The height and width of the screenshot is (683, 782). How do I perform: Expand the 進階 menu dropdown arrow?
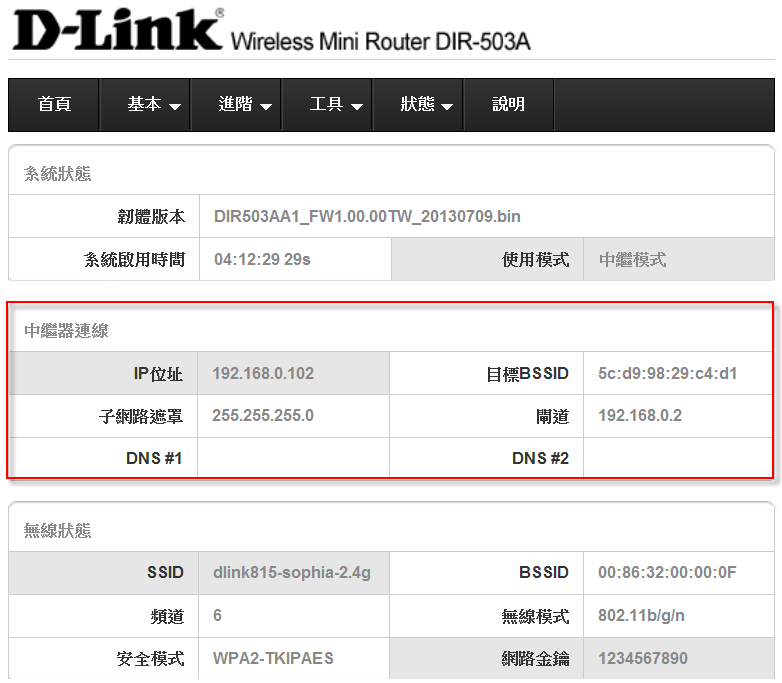click(266, 106)
